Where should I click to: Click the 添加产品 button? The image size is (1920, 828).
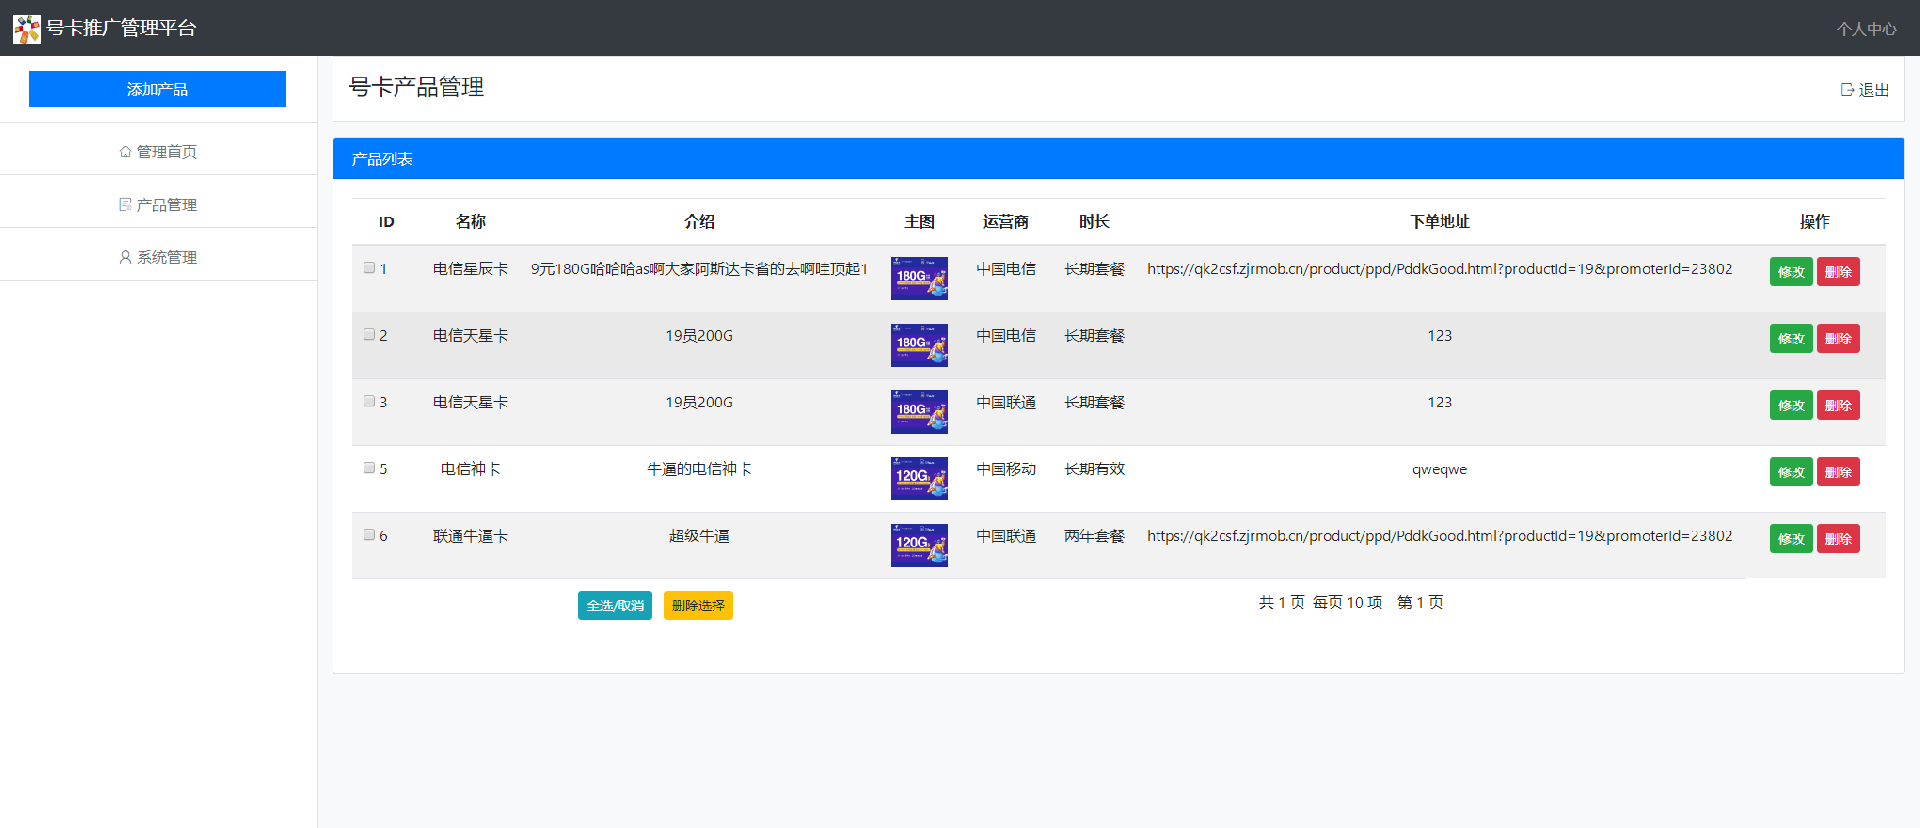point(157,89)
